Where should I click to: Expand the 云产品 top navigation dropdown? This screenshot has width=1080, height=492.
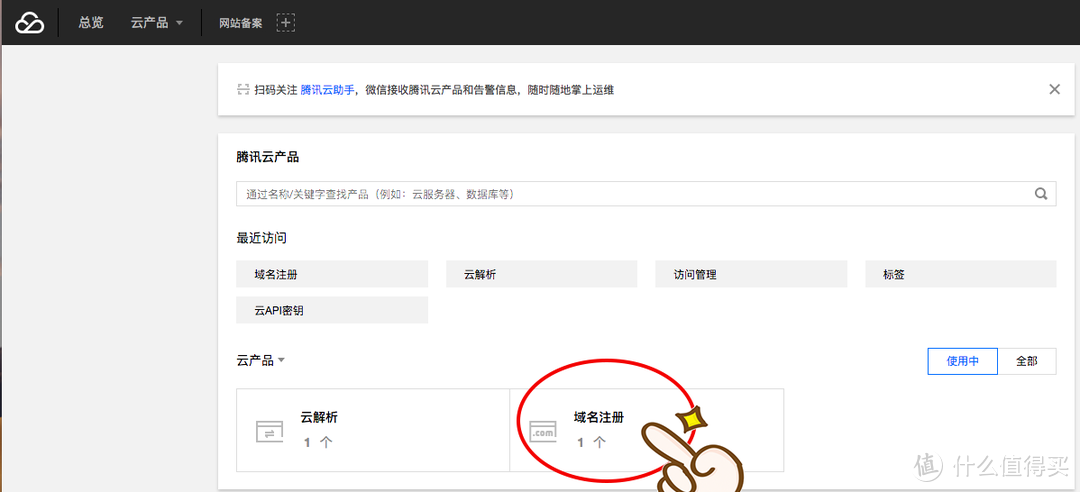(157, 23)
